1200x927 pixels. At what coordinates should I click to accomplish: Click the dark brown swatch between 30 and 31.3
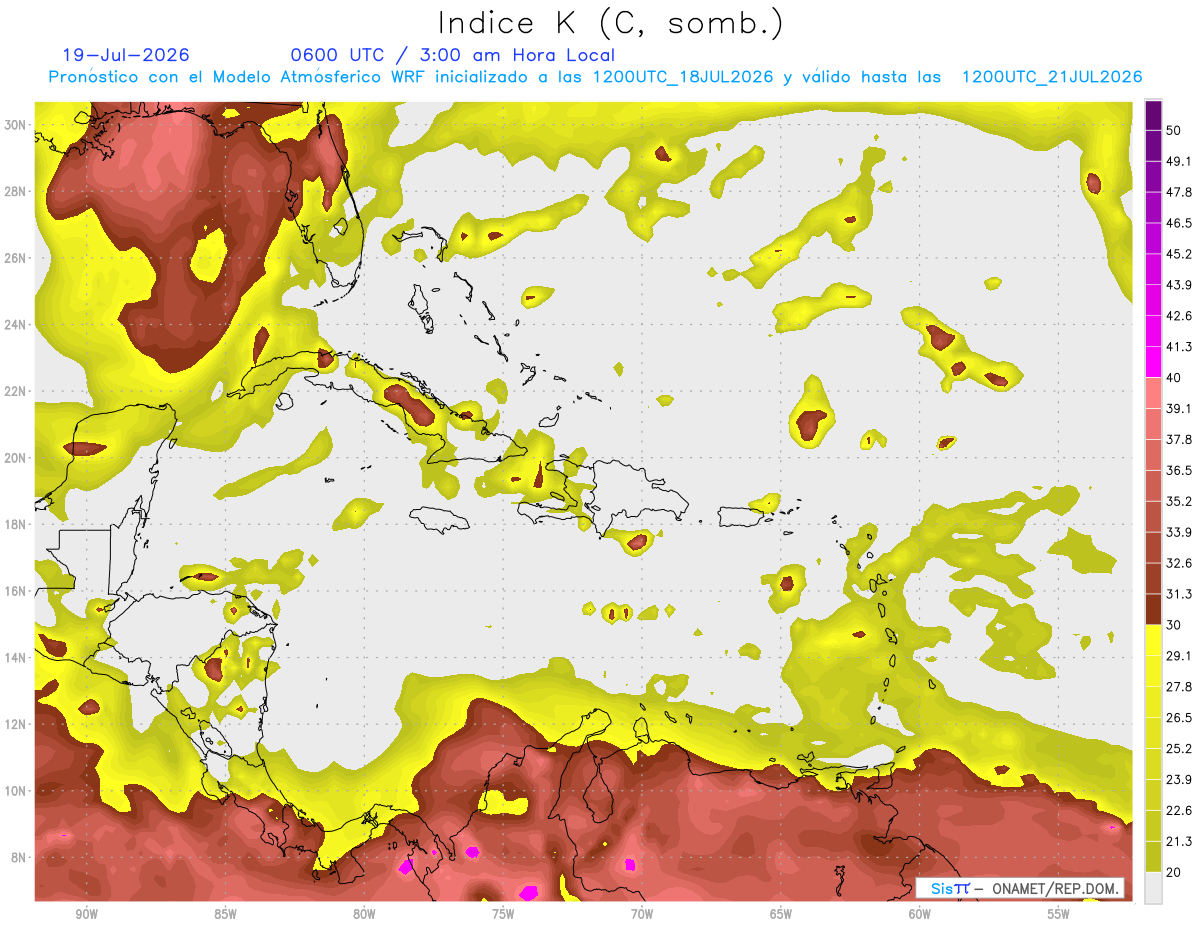tap(1154, 610)
